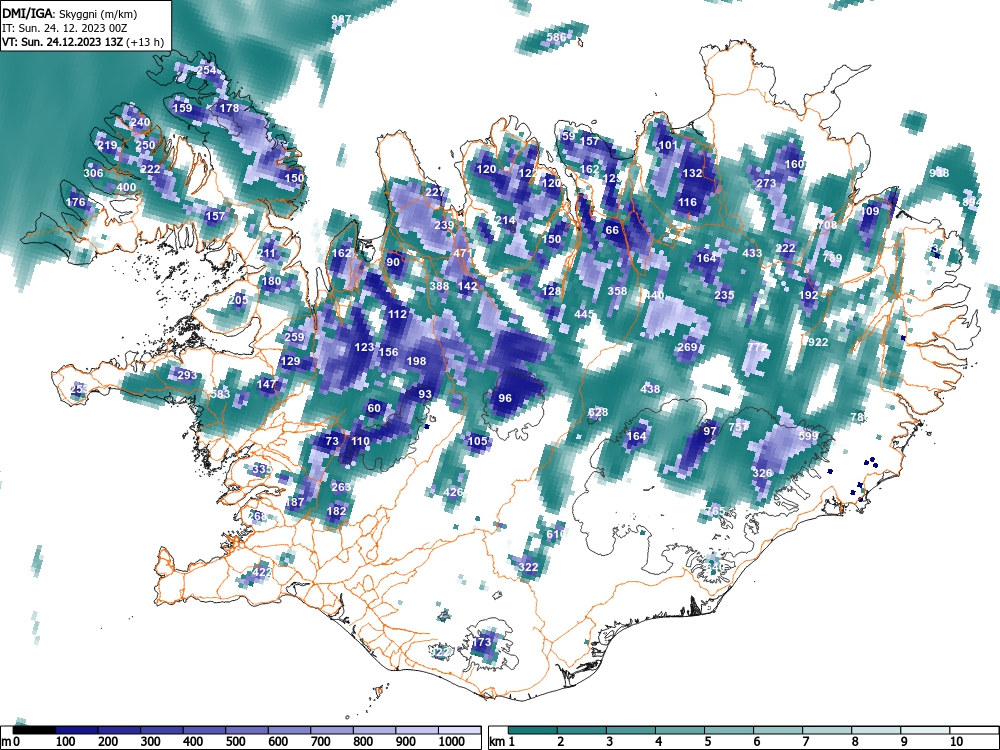Screen dimensions: 1000x750
Task: Click the visibility value '273'
Action: [766, 183]
